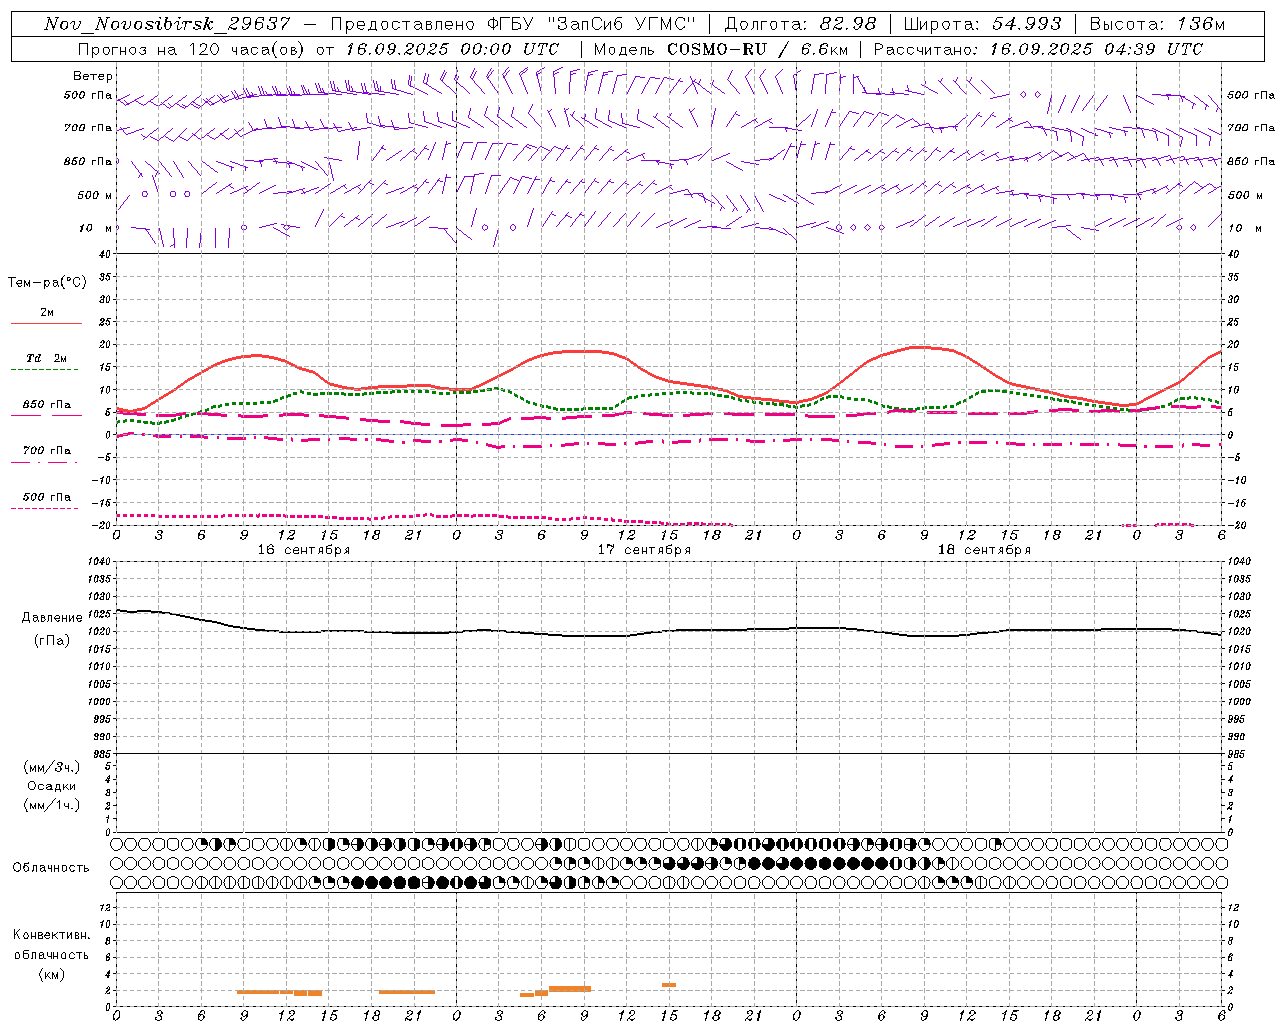The height and width of the screenshot is (1024, 1280).
Task: Click the Тем-ра(°C) axis label
Action: point(47,283)
